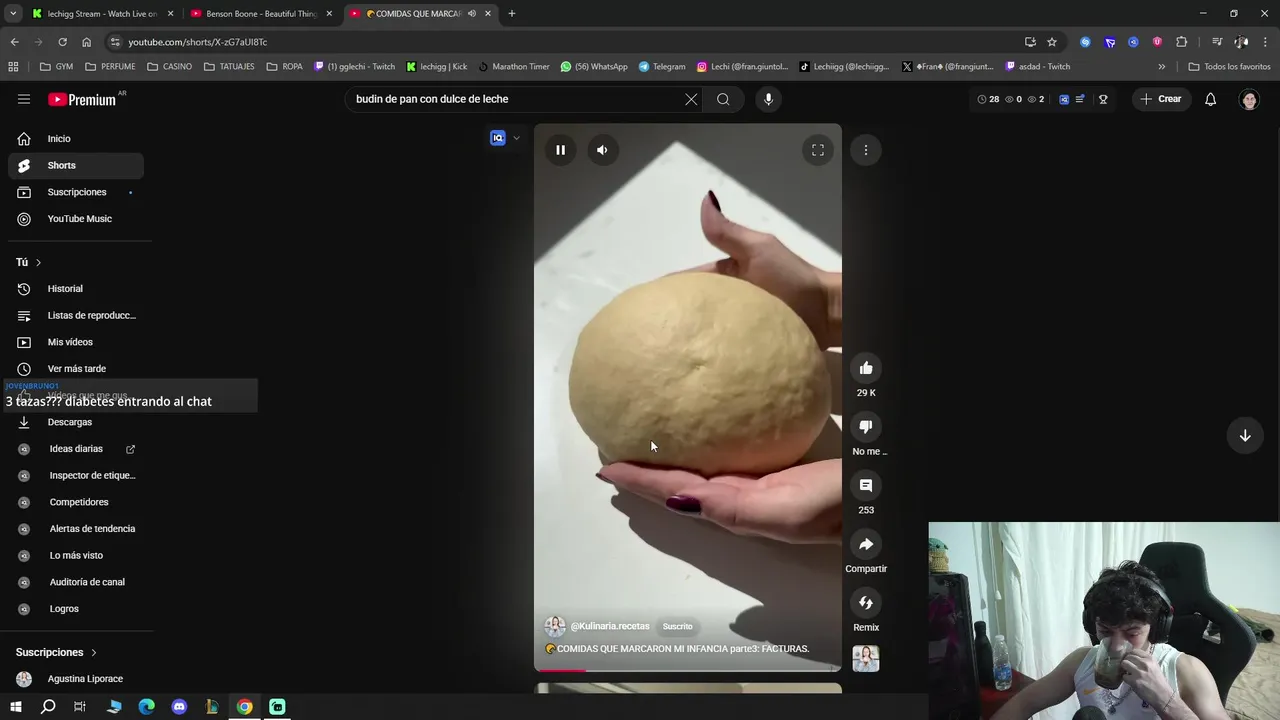The image size is (1280, 720).
Task: Bookmark this page with star icon
Action: tap(1052, 42)
